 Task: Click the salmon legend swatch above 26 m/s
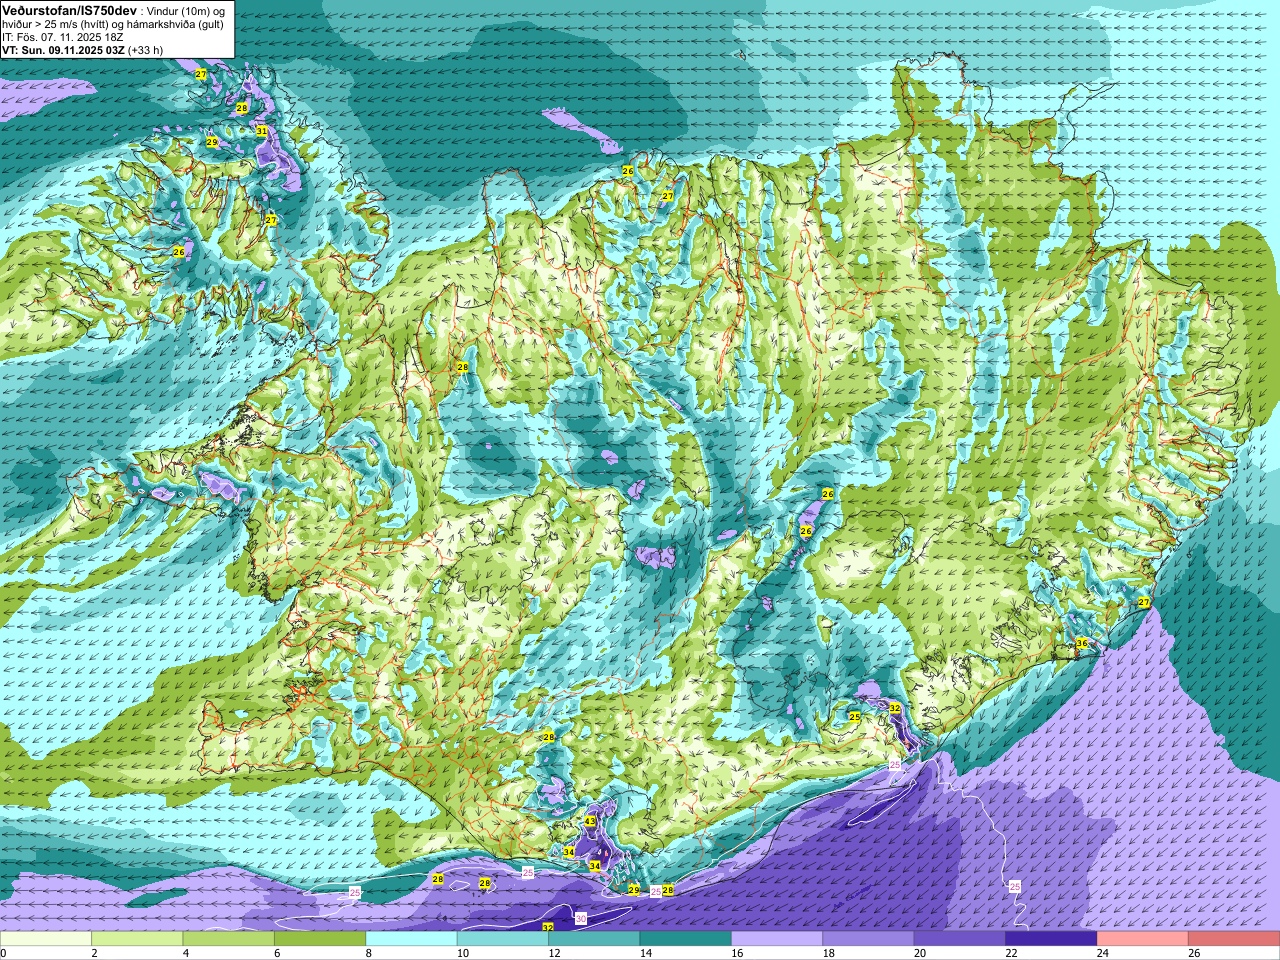1234,939
